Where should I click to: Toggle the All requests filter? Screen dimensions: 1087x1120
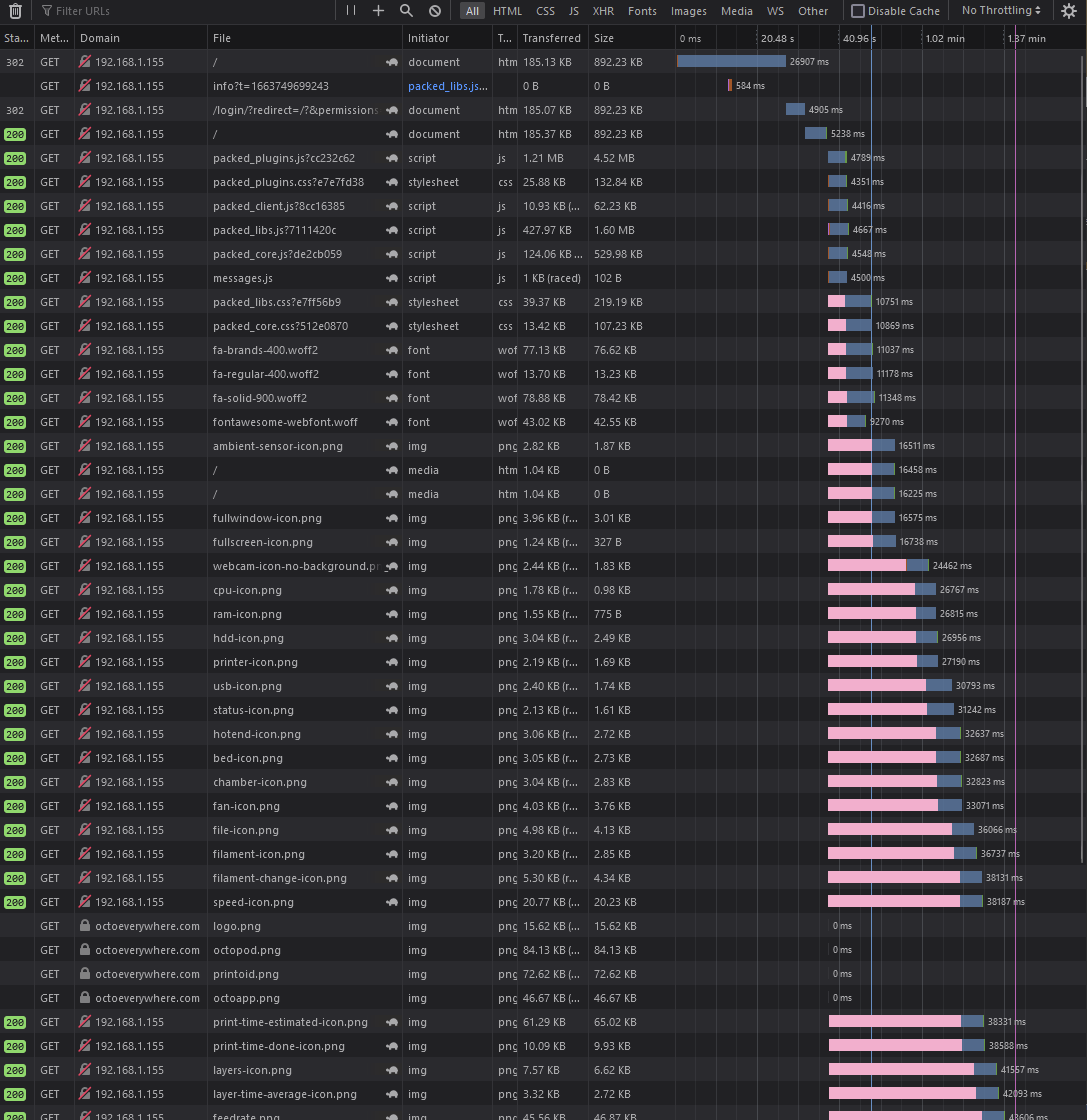(x=472, y=10)
